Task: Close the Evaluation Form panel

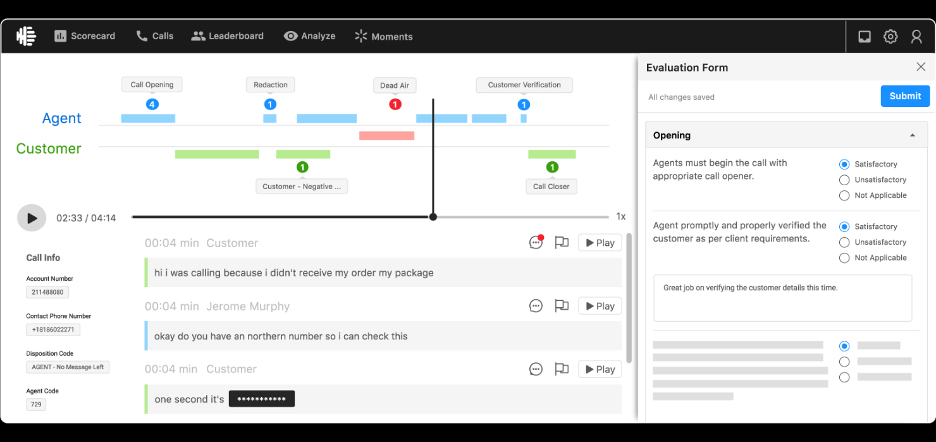Action: [x=921, y=67]
